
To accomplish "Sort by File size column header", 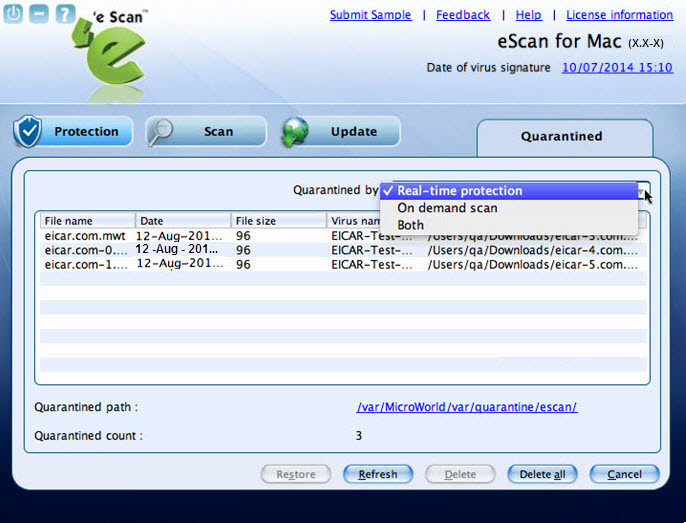I will click(x=278, y=221).
